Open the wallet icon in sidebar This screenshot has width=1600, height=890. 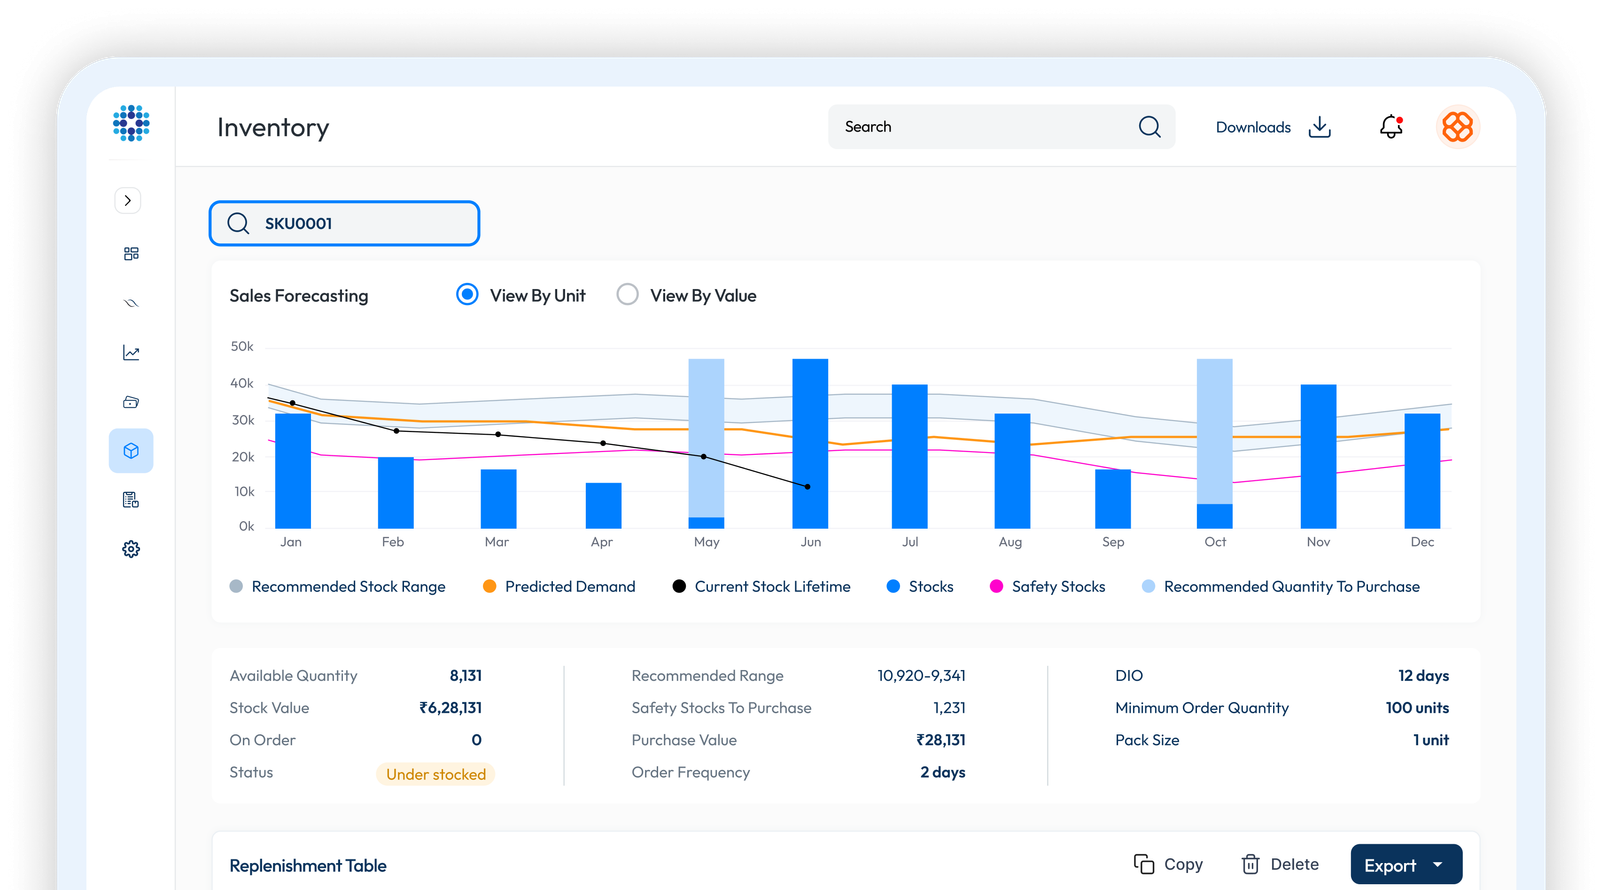click(x=131, y=402)
